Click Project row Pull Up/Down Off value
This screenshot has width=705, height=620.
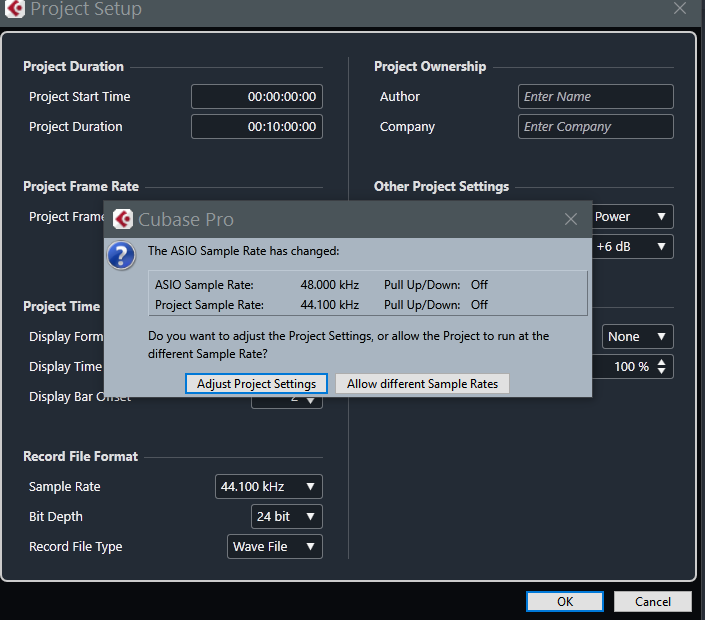479,305
